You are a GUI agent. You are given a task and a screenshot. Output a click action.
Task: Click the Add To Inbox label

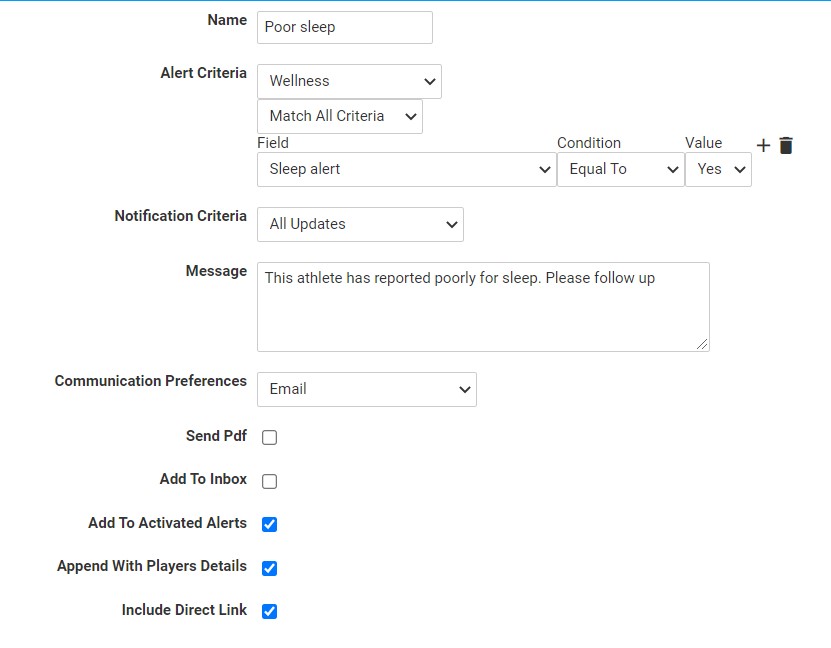[204, 479]
